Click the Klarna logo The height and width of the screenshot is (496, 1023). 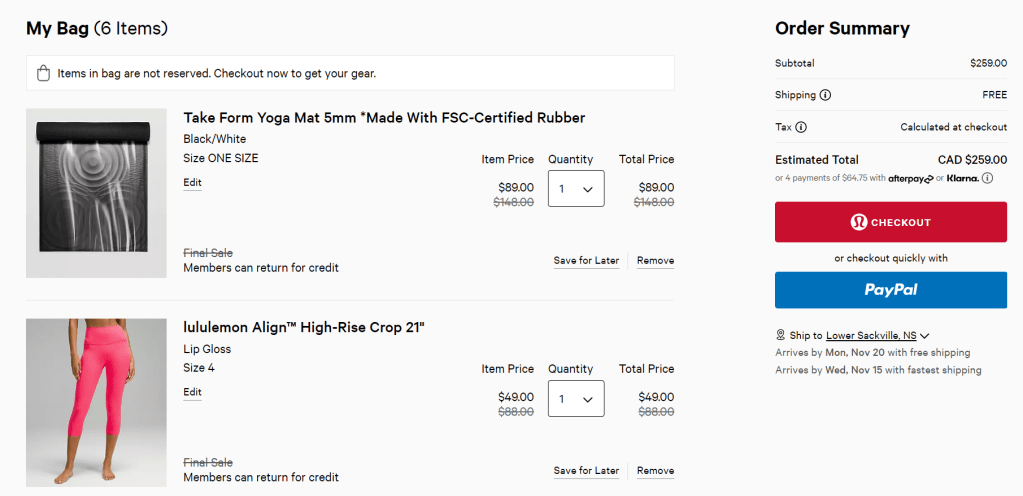point(962,178)
